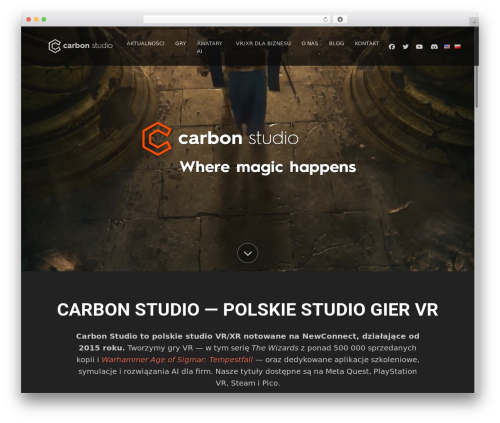Switch language via the Polish flag
Screen dimensions: 500x423
pos(458,47)
